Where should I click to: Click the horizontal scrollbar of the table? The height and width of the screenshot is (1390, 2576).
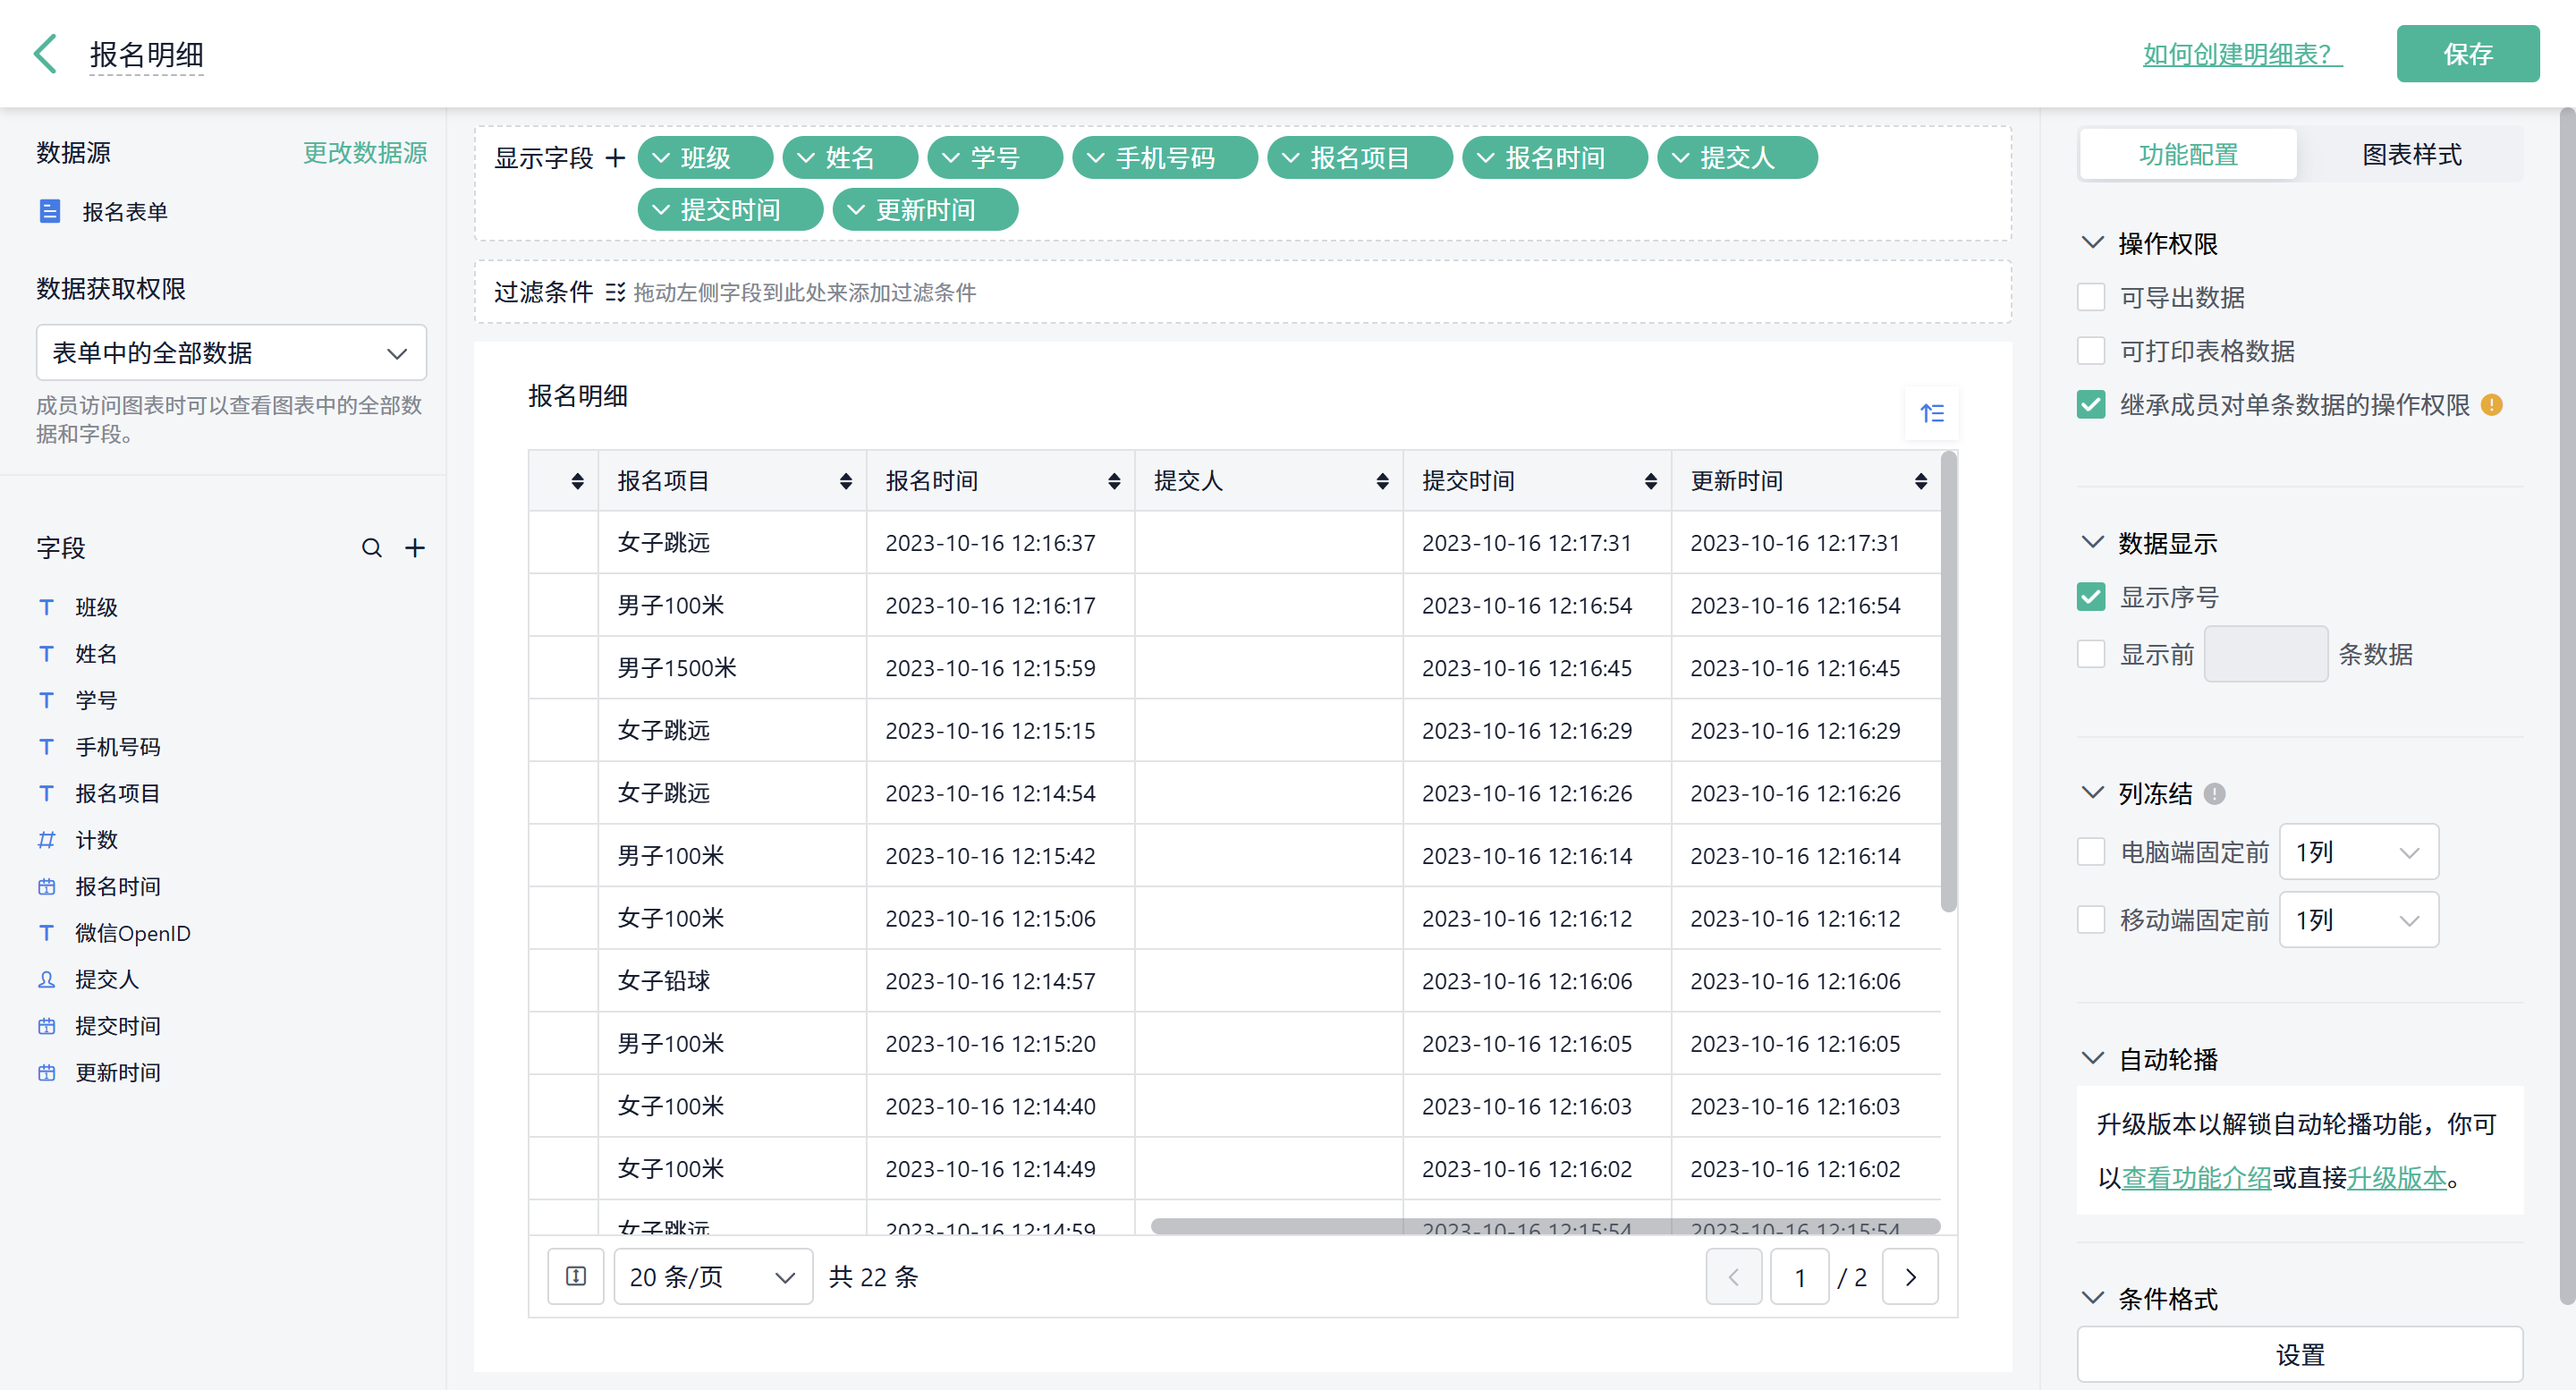click(x=1544, y=1226)
